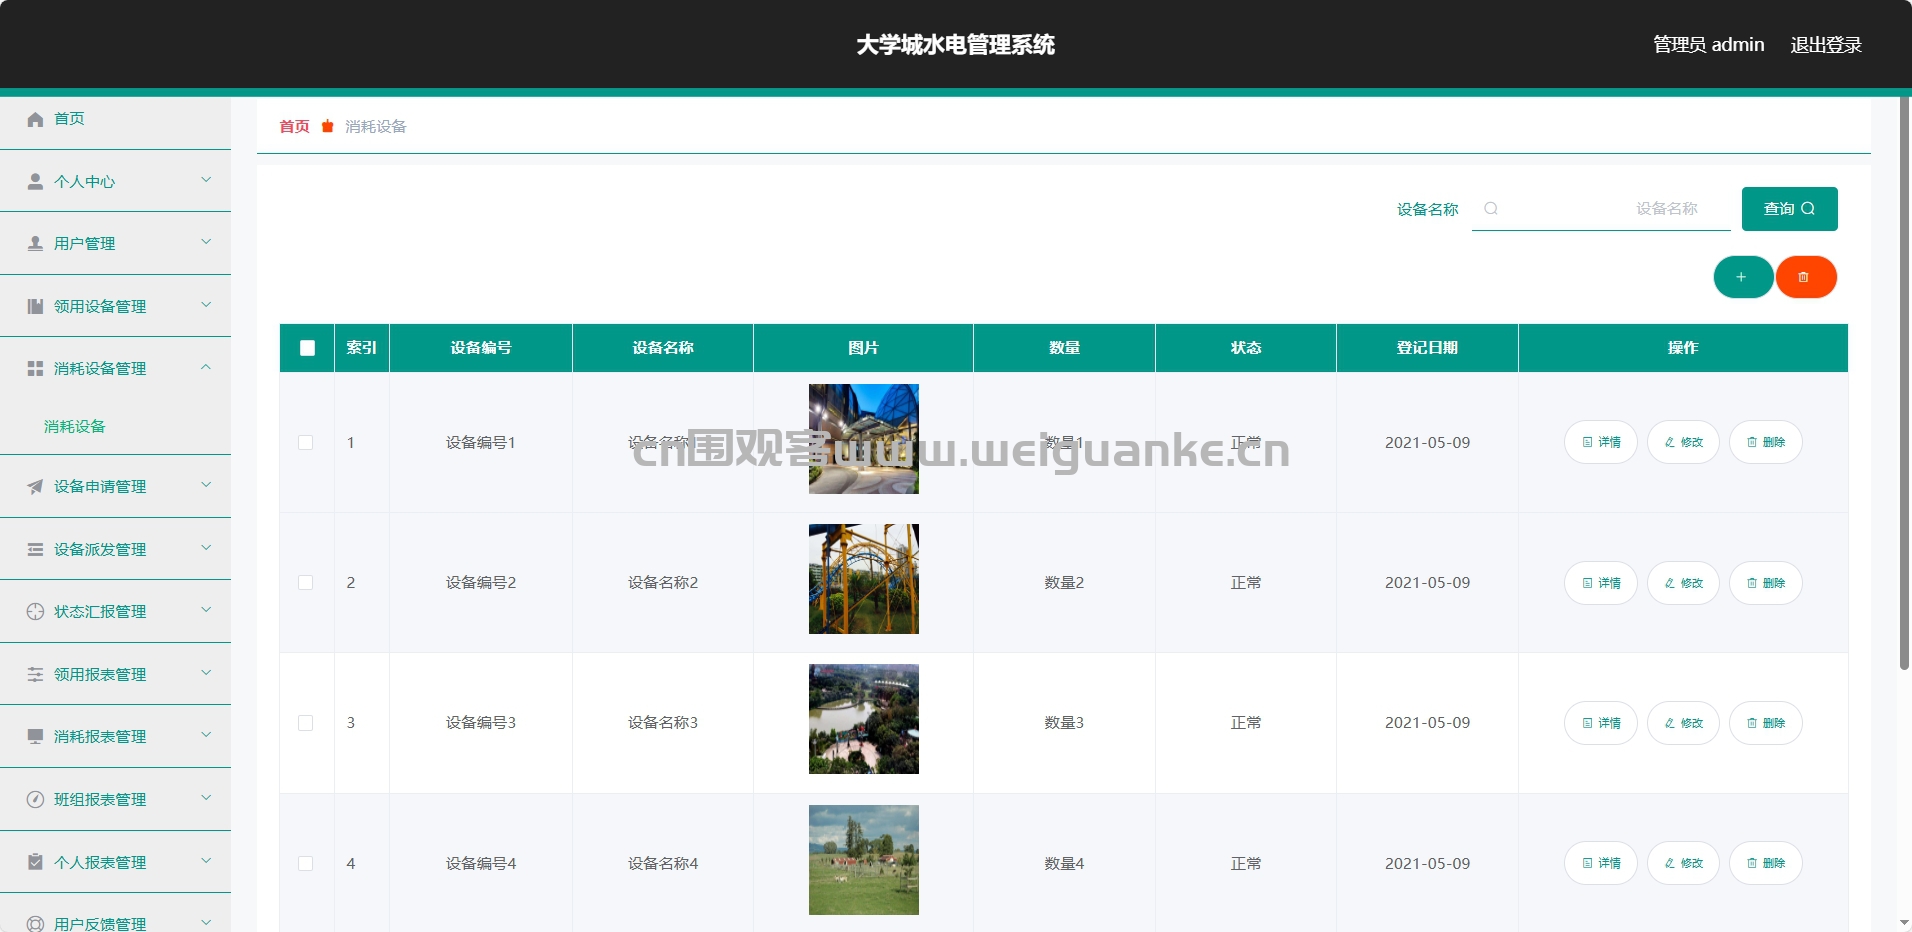Viewport: 1912px width, 932px height.
Task: Click 删除 for 设备编号3
Action: click(1766, 723)
